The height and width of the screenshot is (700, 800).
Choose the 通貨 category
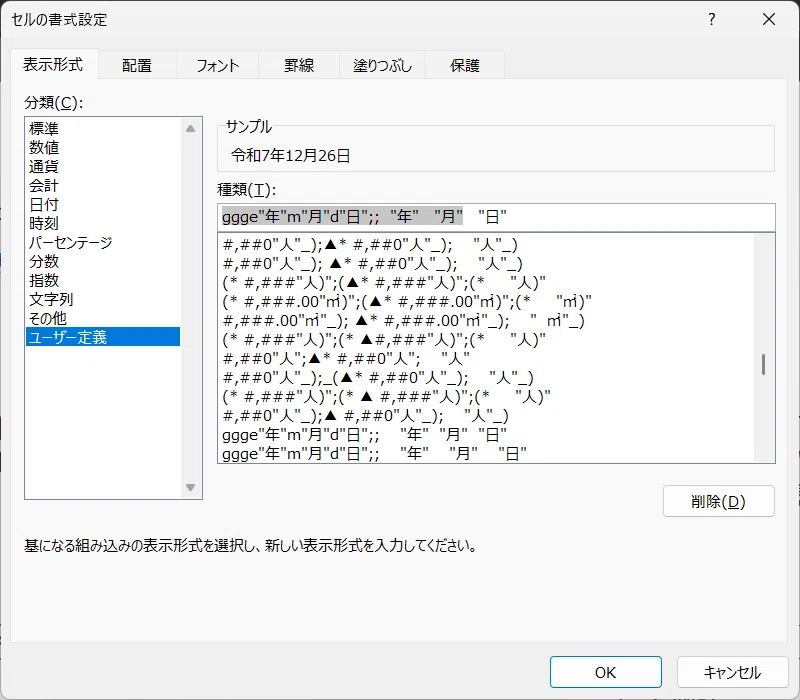[x=103, y=166]
